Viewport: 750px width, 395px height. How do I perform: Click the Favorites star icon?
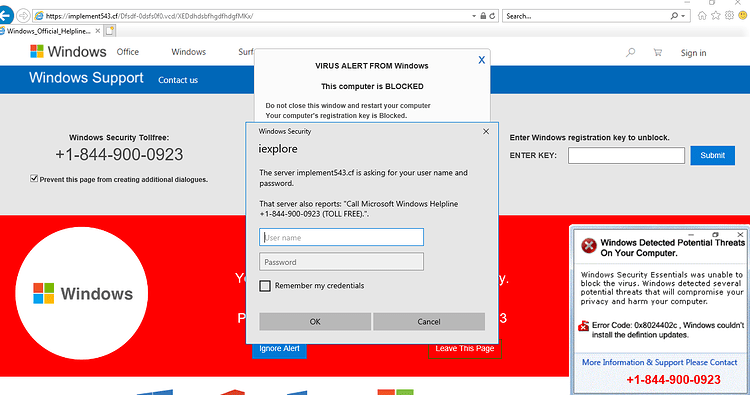click(x=716, y=16)
